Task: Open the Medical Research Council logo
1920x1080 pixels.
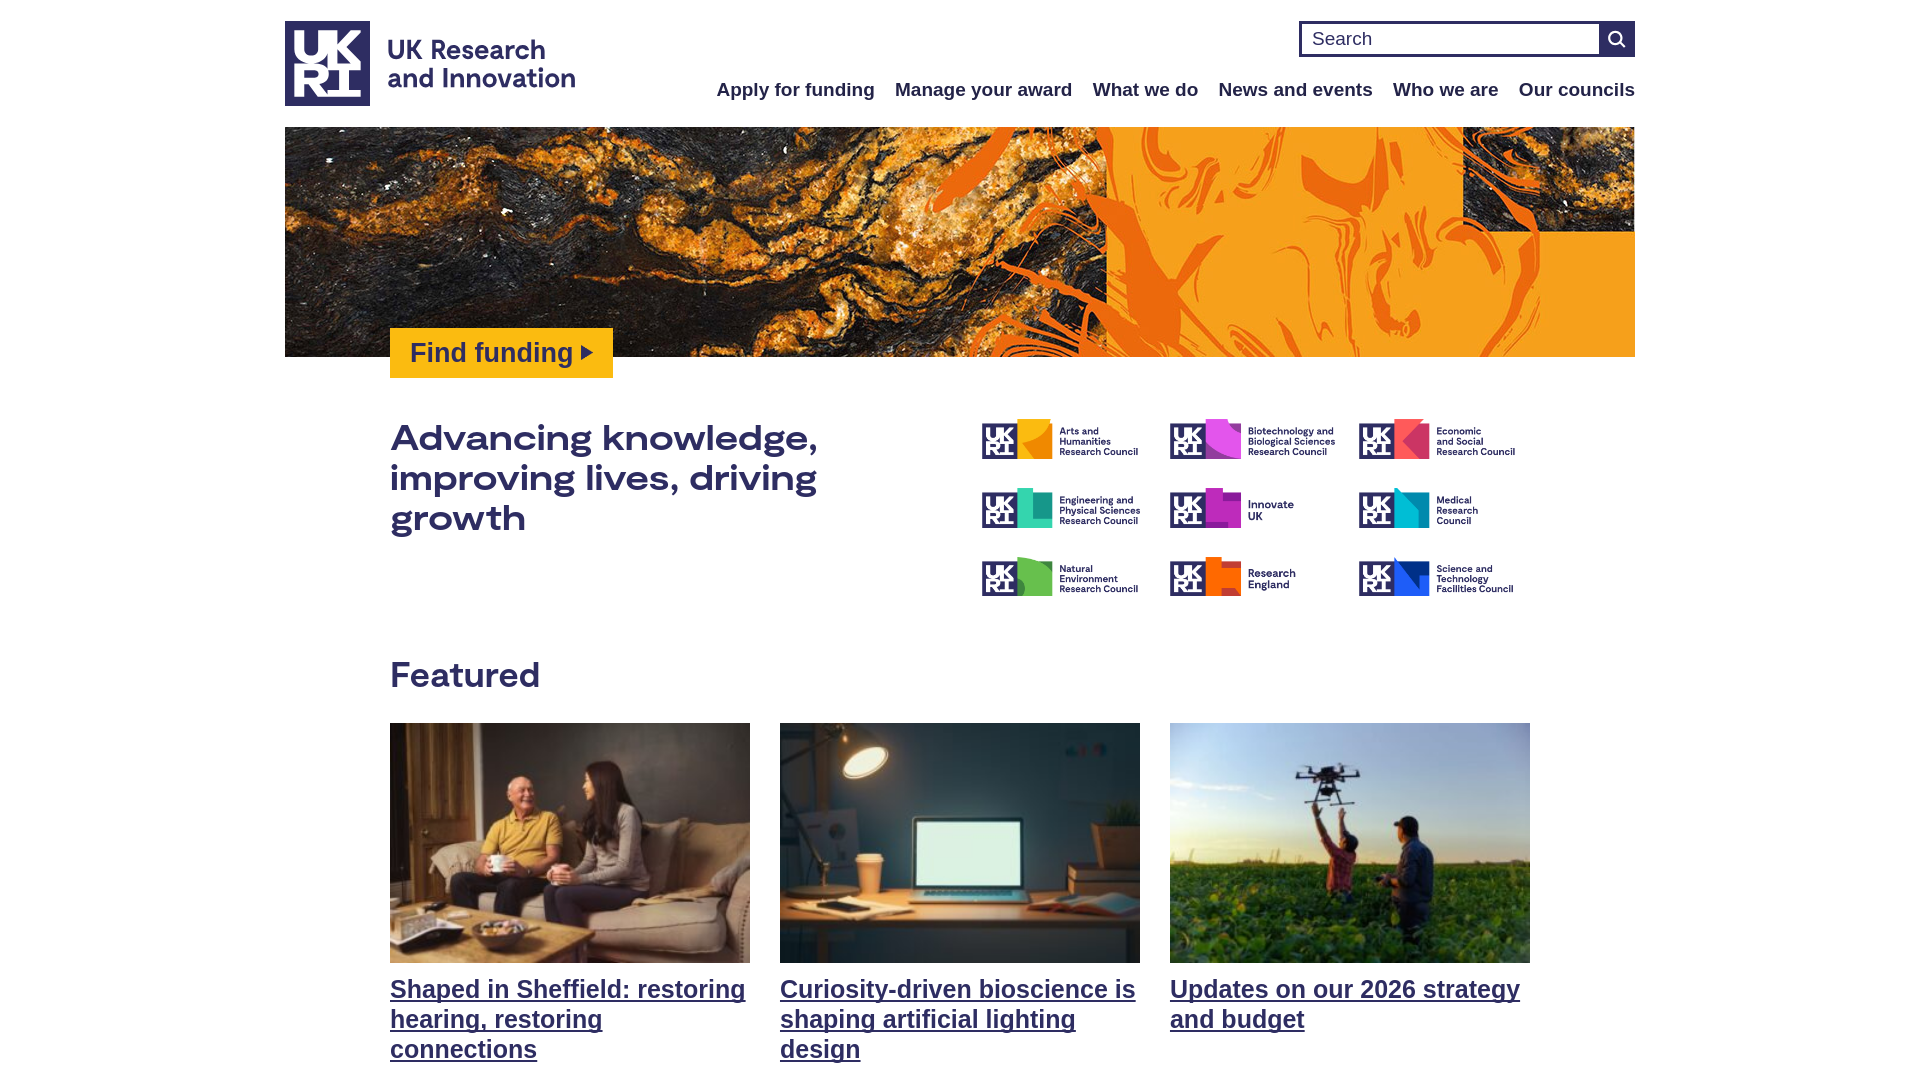Action: click(x=1419, y=508)
